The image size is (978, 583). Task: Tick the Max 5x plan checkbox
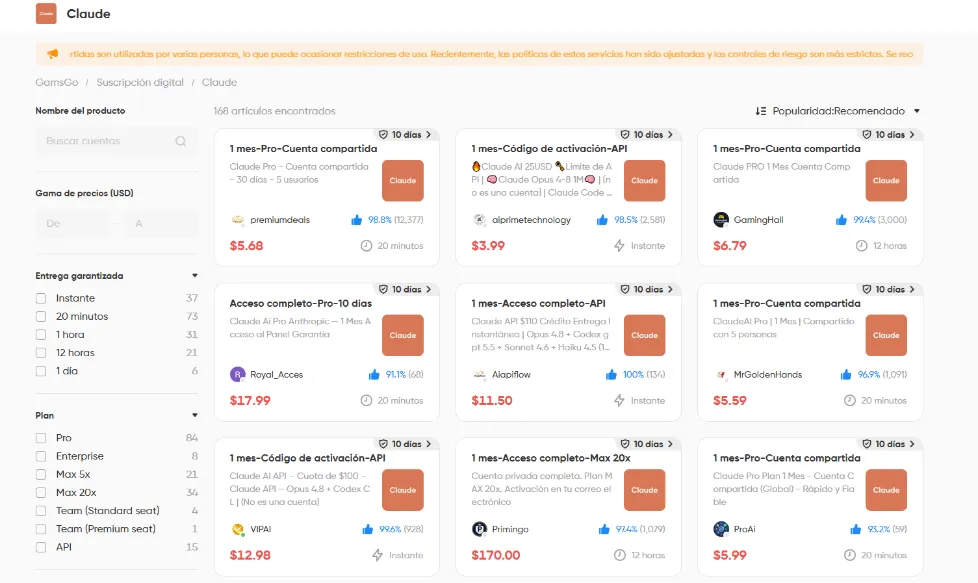(x=41, y=474)
